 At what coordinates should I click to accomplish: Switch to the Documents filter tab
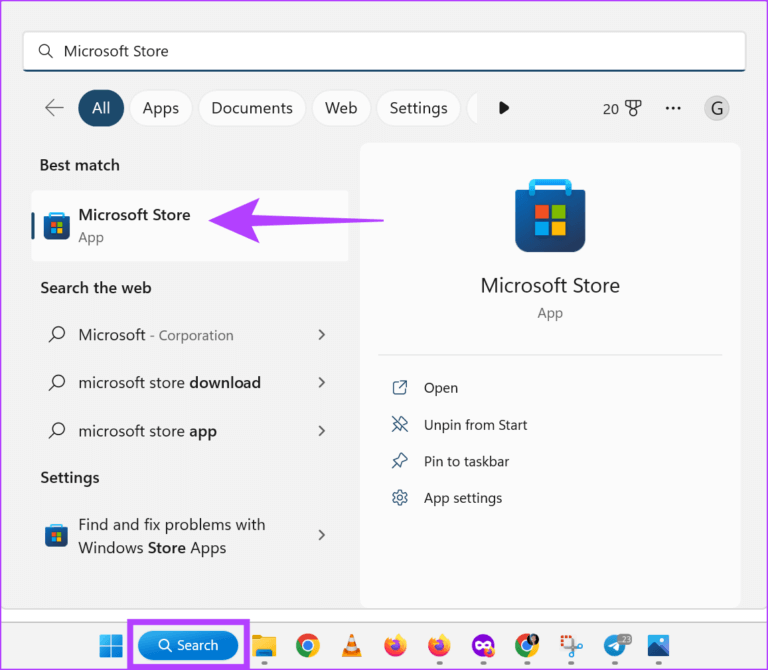point(252,108)
